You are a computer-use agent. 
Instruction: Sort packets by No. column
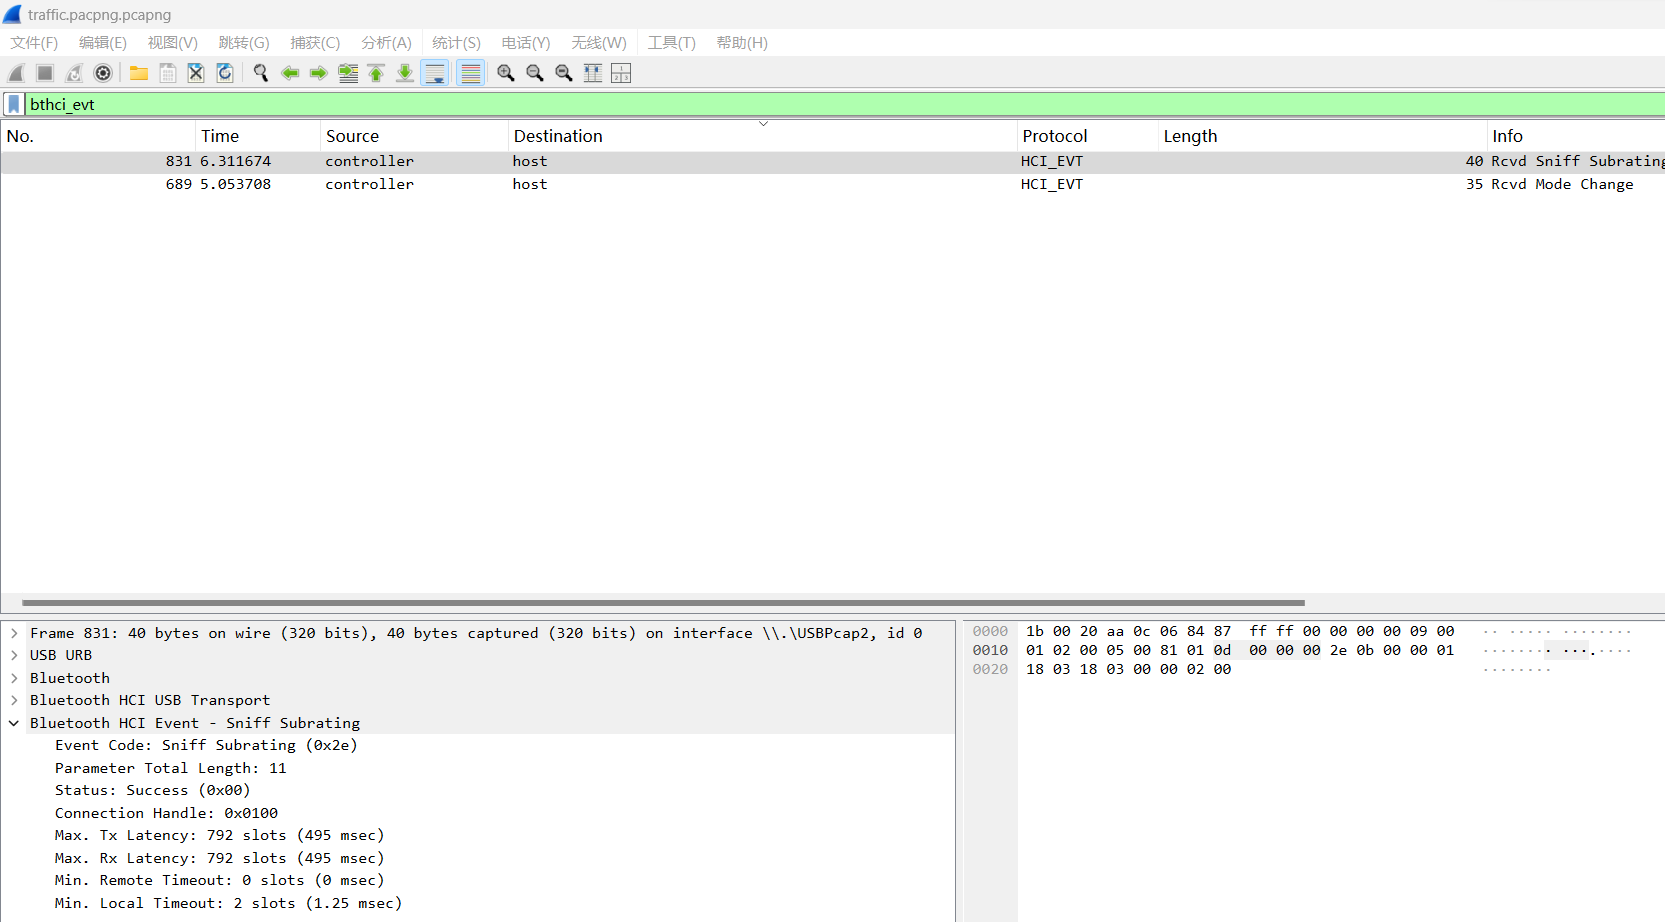pos(98,136)
